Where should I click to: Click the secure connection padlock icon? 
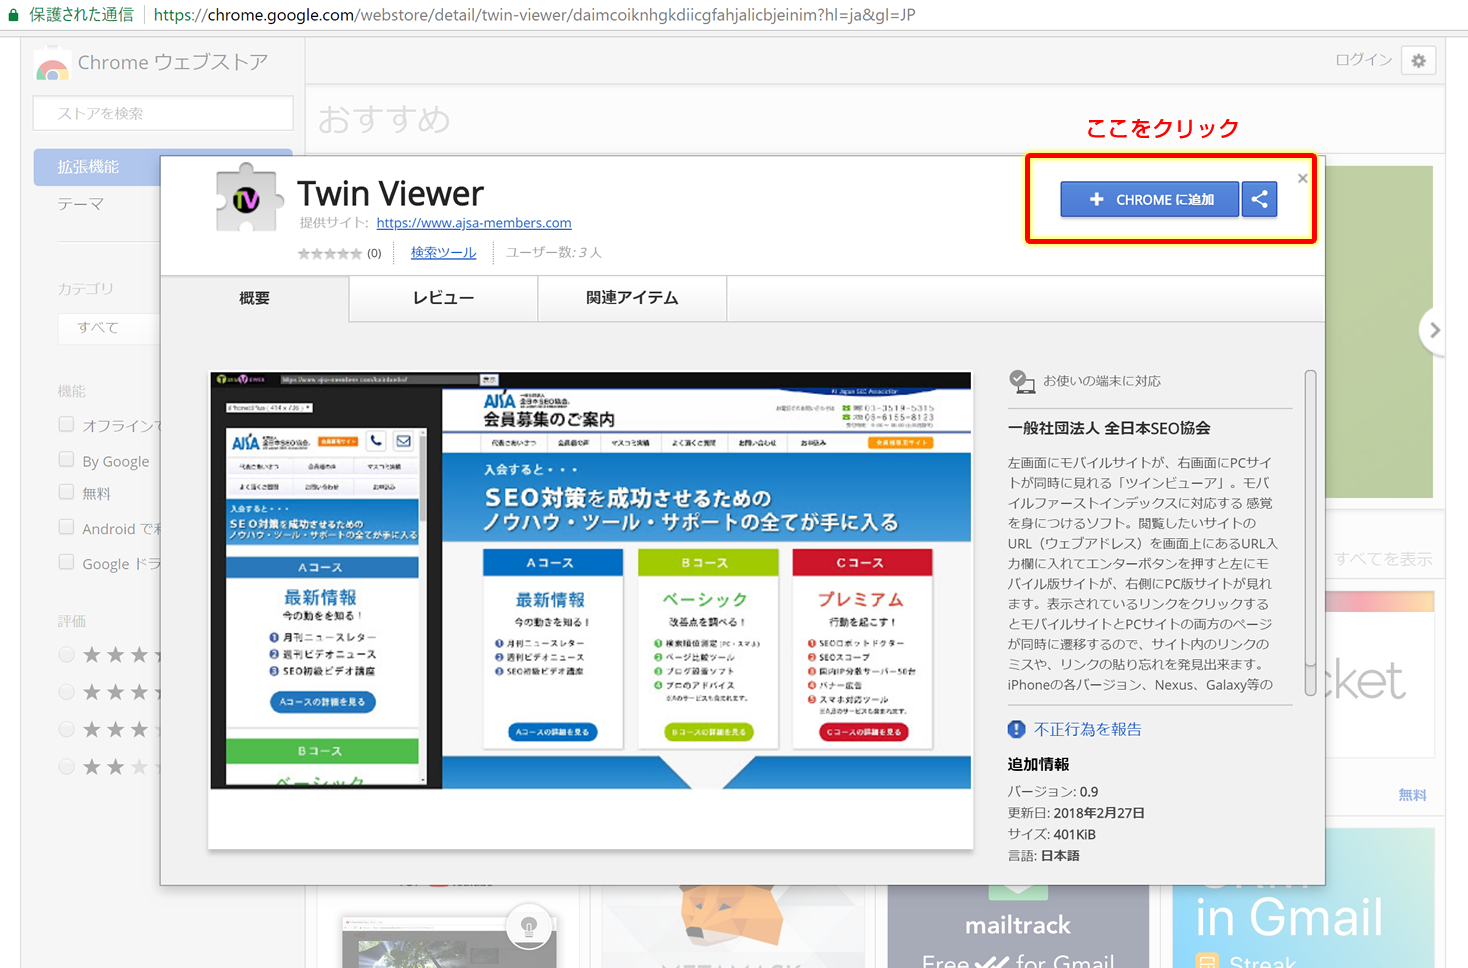(x=13, y=15)
